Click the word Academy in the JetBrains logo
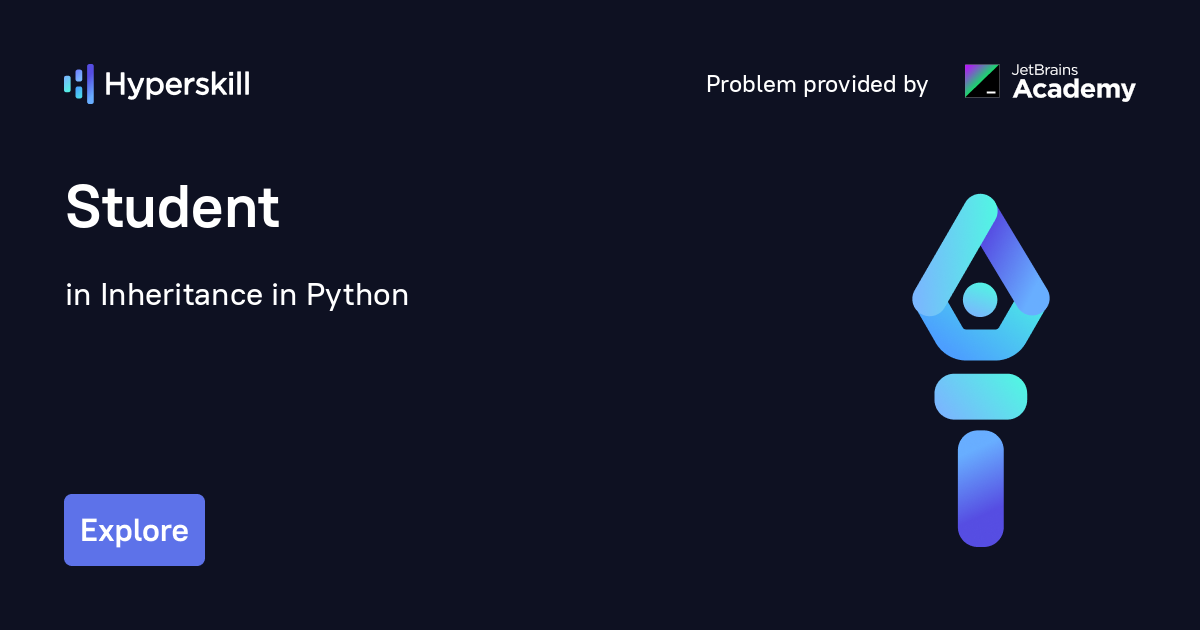The image size is (1200, 630). [x=1074, y=90]
